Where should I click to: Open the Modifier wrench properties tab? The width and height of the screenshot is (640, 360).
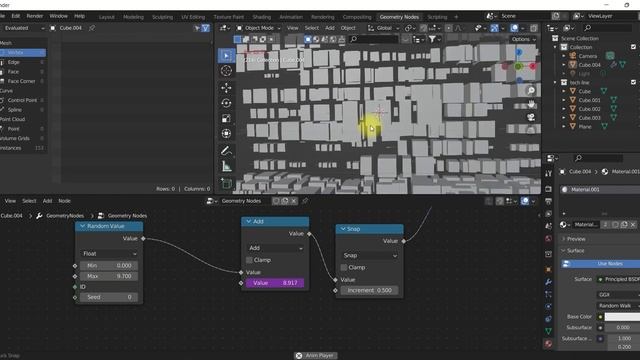click(x=548, y=282)
